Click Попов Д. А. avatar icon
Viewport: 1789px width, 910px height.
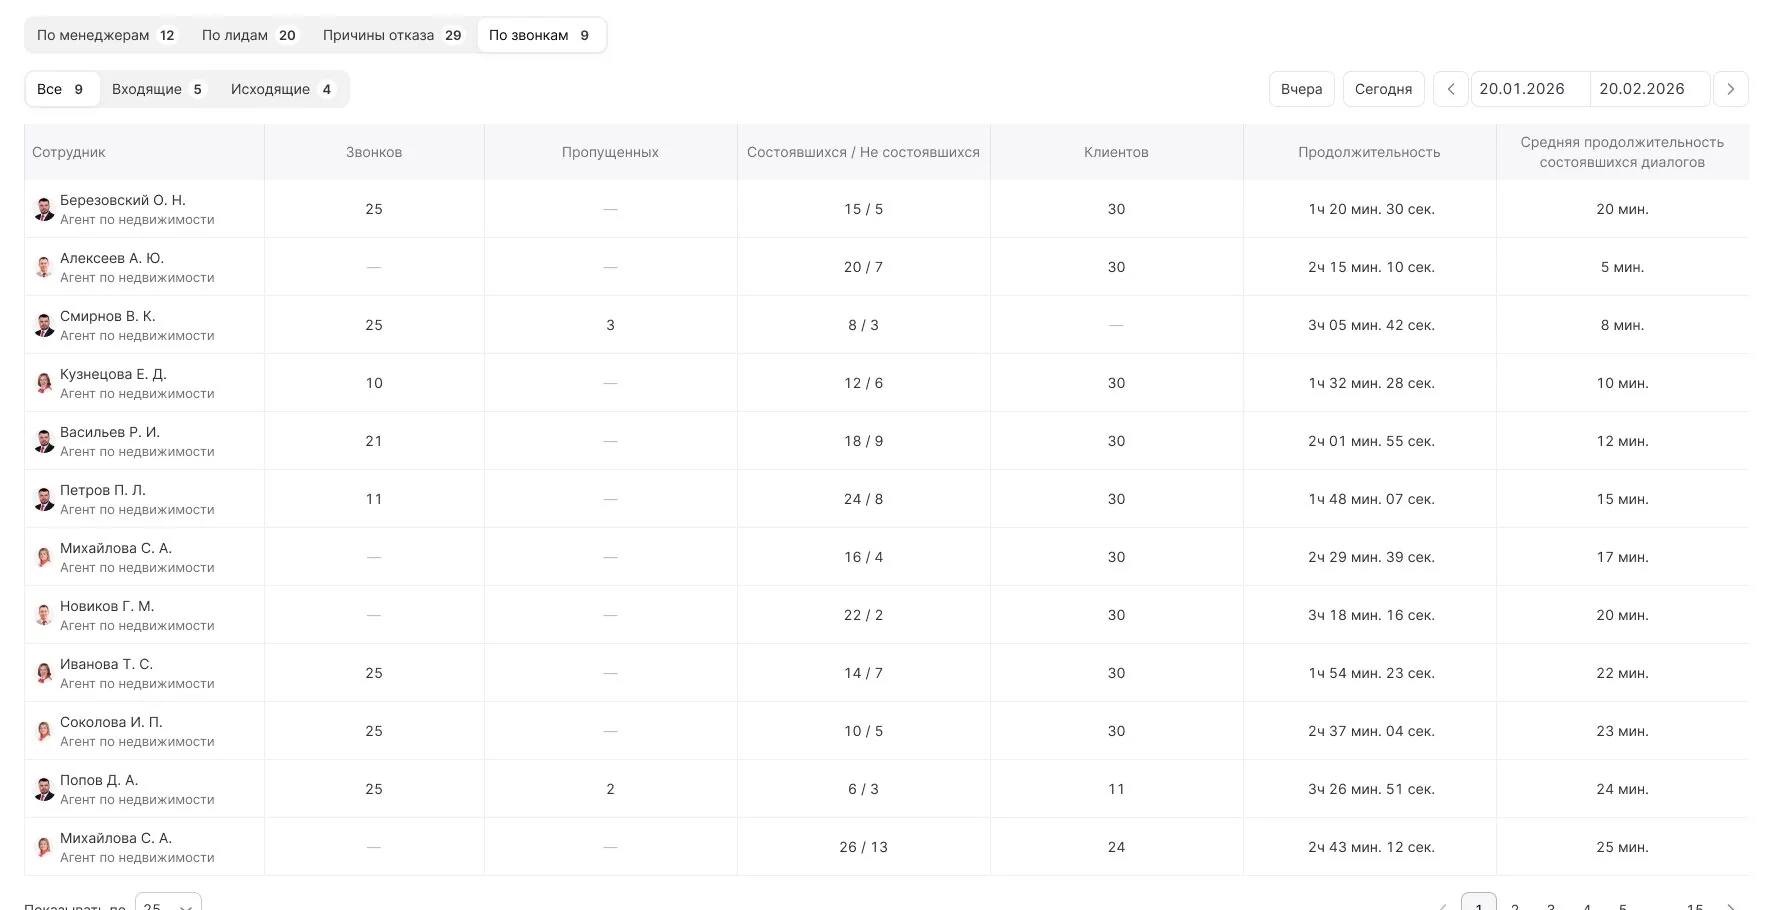(x=44, y=789)
